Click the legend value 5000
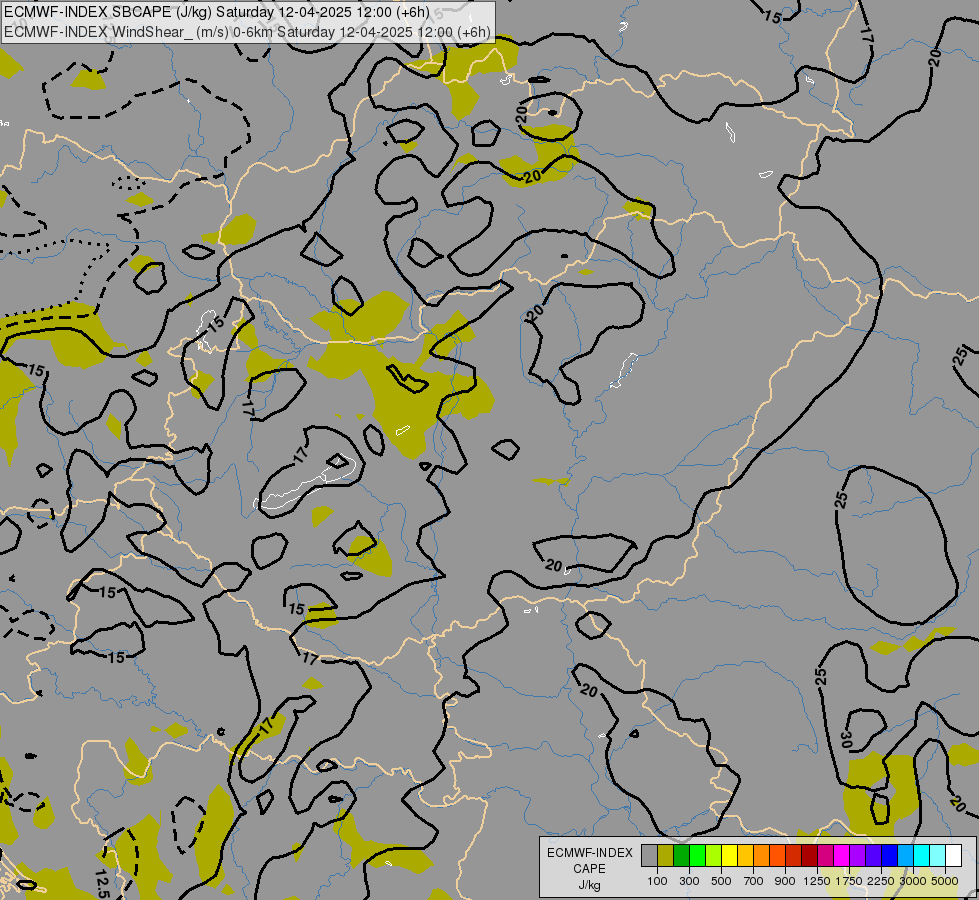 tap(945, 881)
